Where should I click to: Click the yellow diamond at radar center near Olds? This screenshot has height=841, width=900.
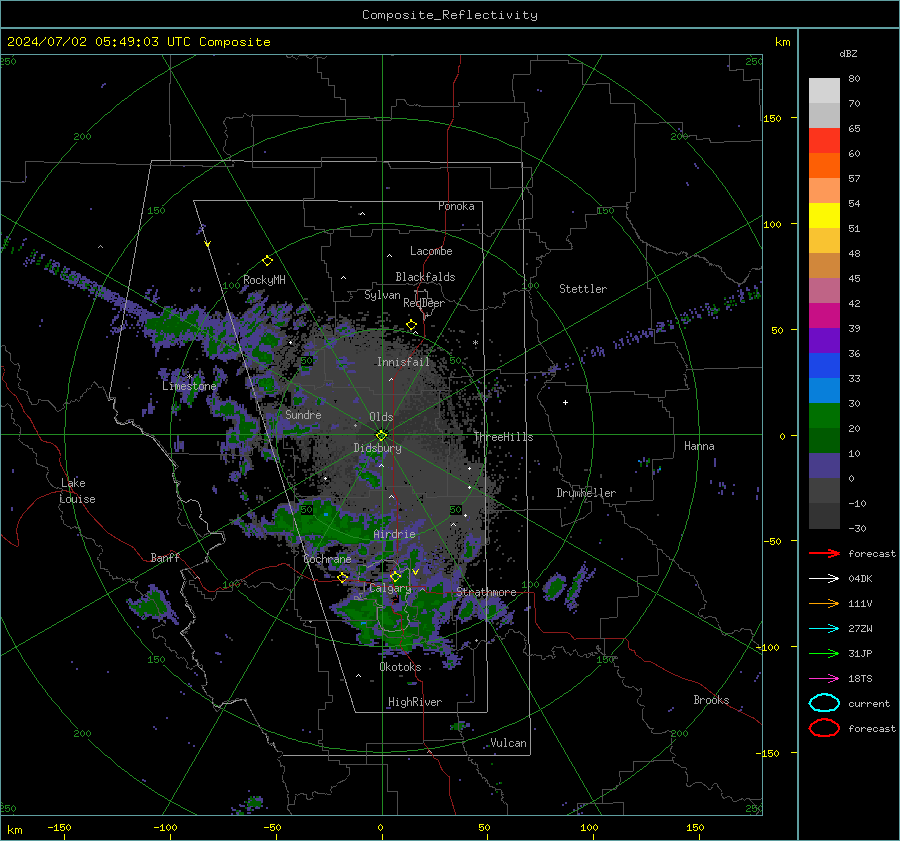[x=381, y=435]
